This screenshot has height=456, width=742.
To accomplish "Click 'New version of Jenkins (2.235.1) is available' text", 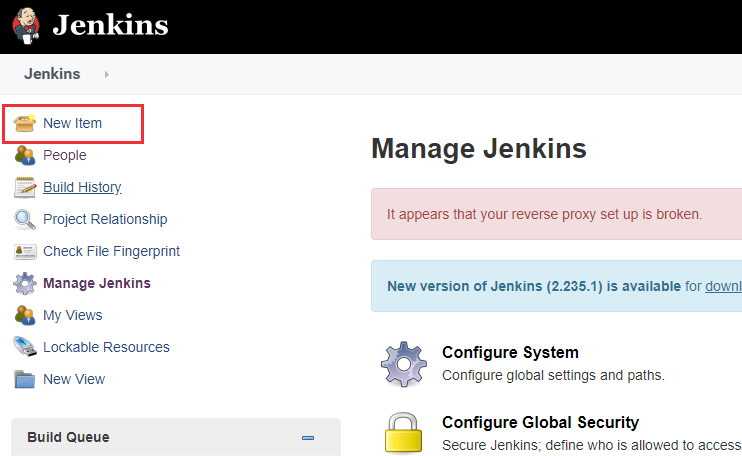I will (x=534, y=286).
